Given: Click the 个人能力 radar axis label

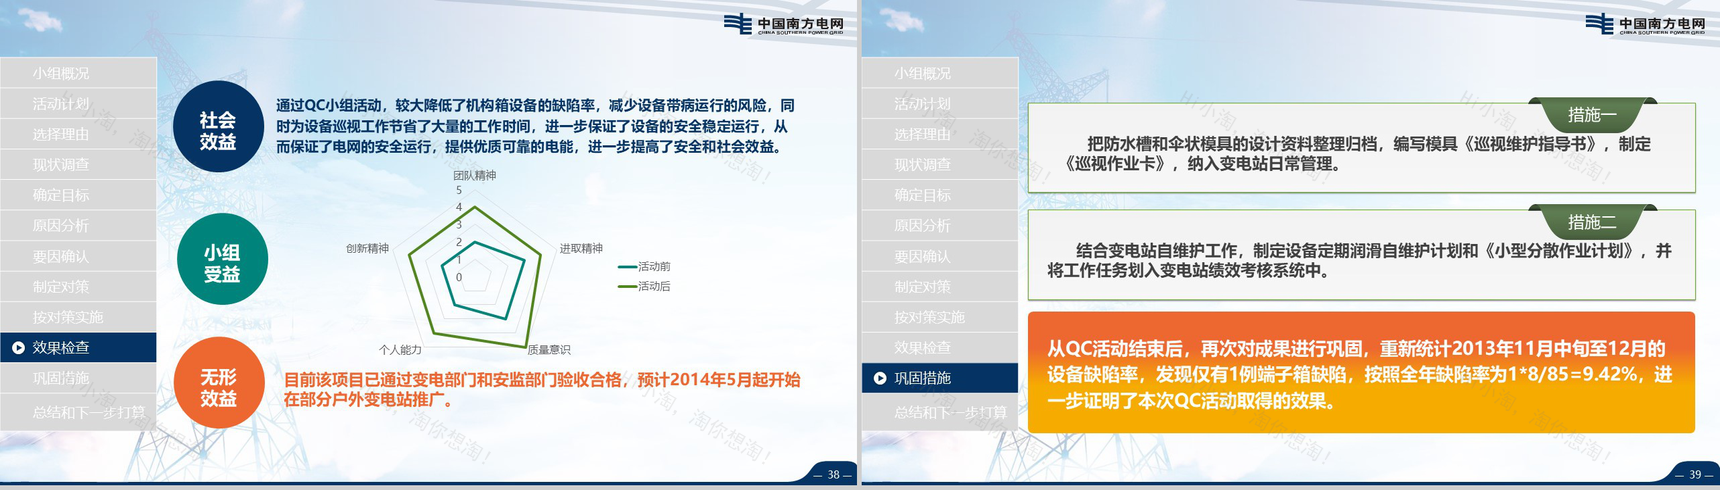Looking at the screenshot, I should coord(400,350).
